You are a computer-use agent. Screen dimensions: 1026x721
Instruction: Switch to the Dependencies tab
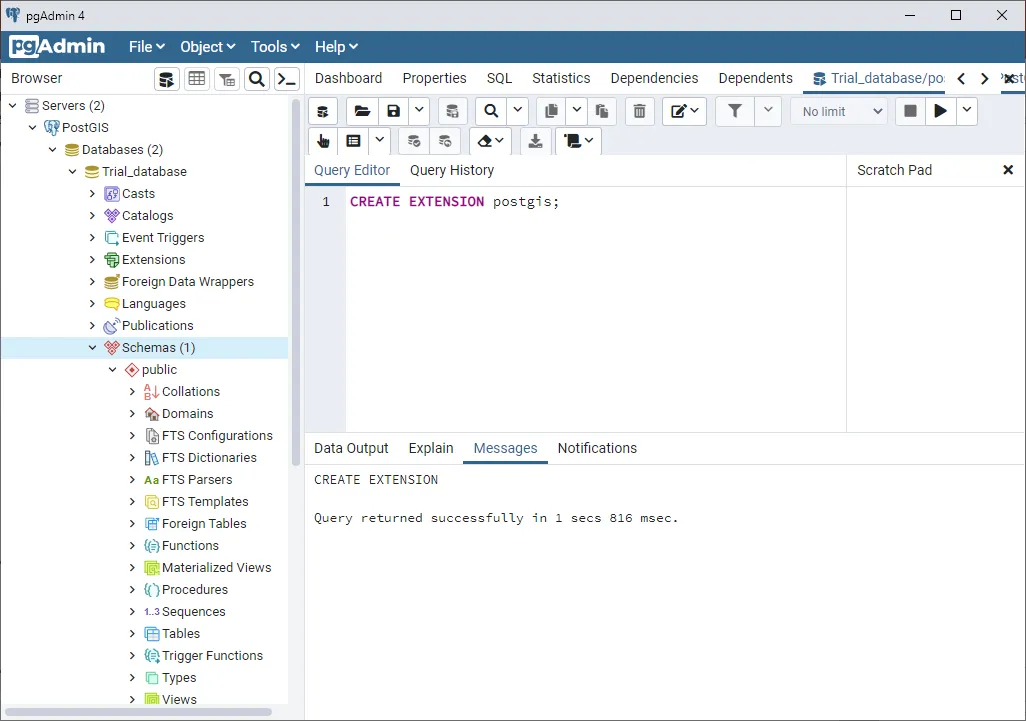pyautogui.click(x=654, y=79)
